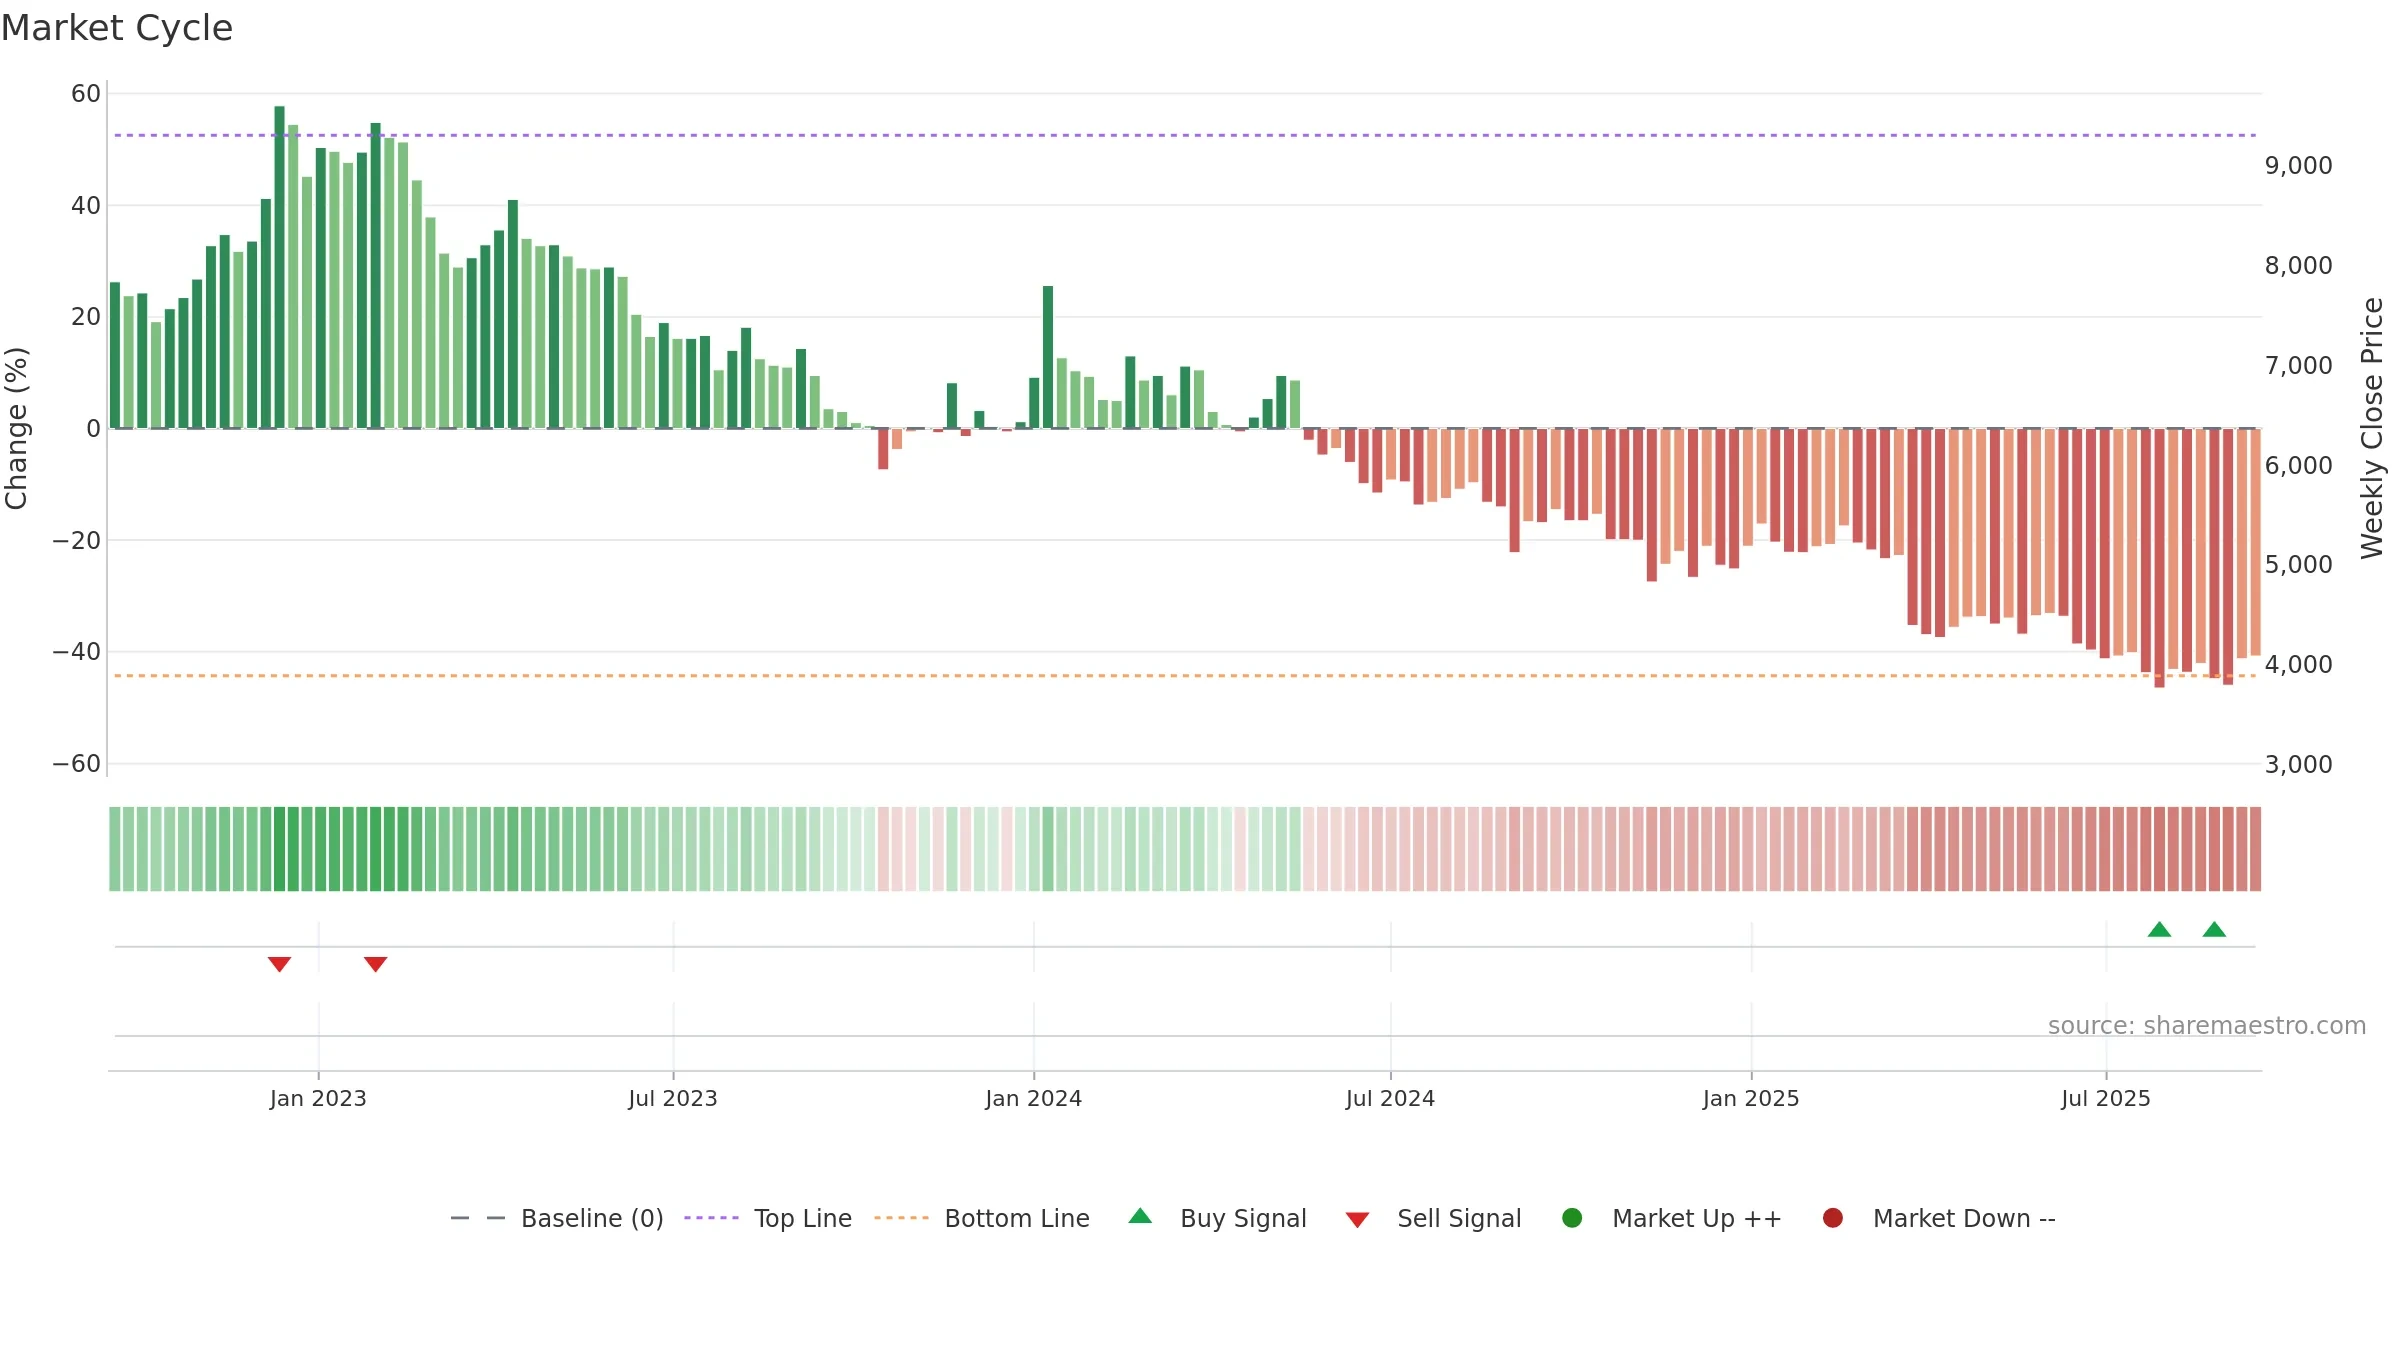Click the dark red Market Down circle in legend

pyautogui.click(x=1833, y=1218)
